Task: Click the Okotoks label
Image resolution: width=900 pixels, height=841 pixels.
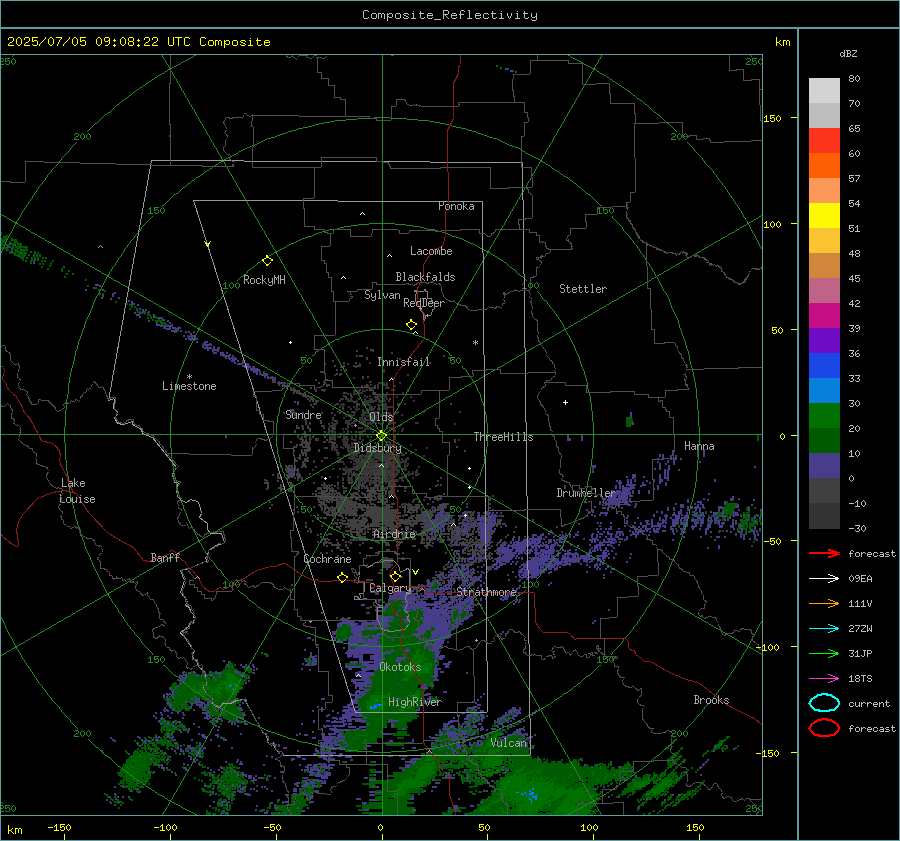Action: (x=400, y=667)
